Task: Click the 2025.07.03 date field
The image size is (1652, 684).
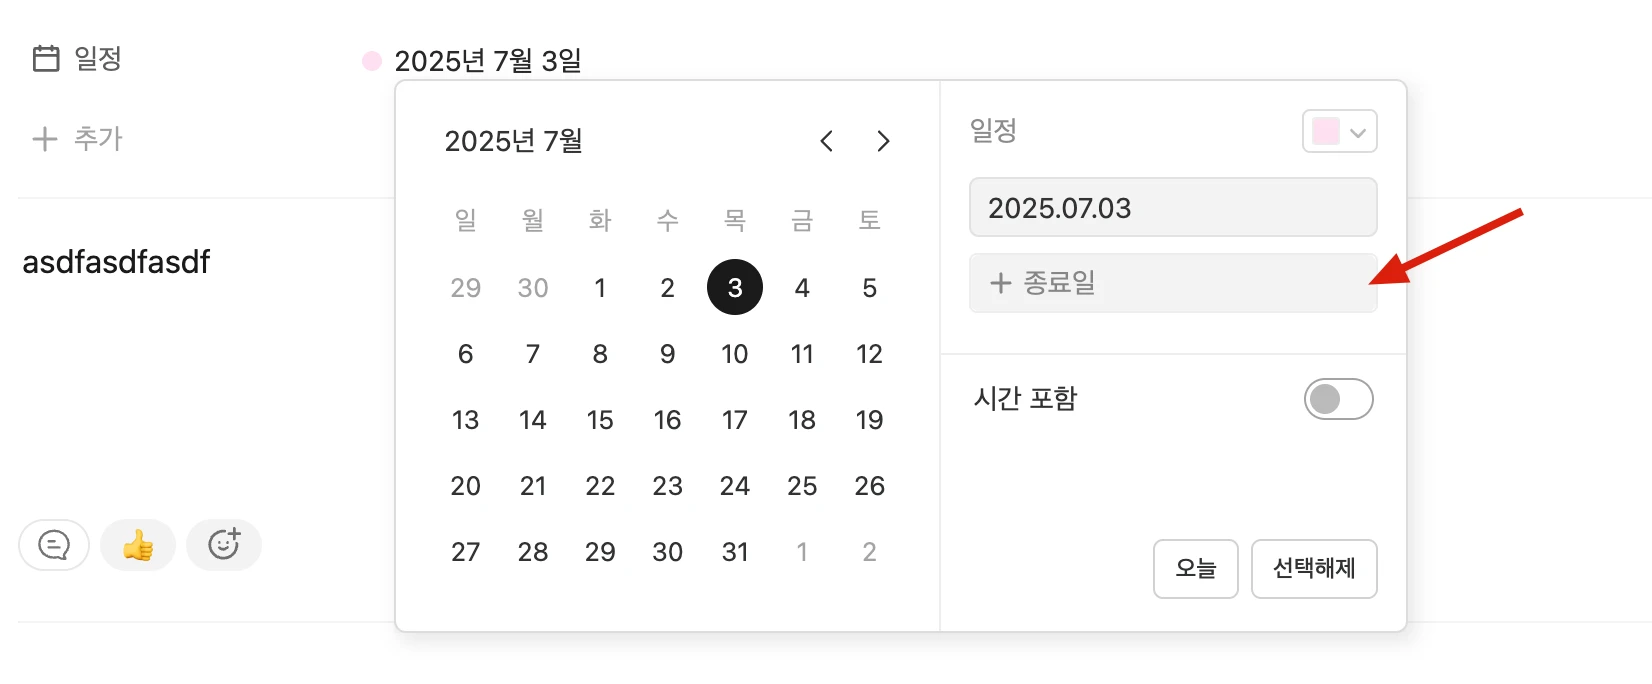Action: click(1173, 207)
